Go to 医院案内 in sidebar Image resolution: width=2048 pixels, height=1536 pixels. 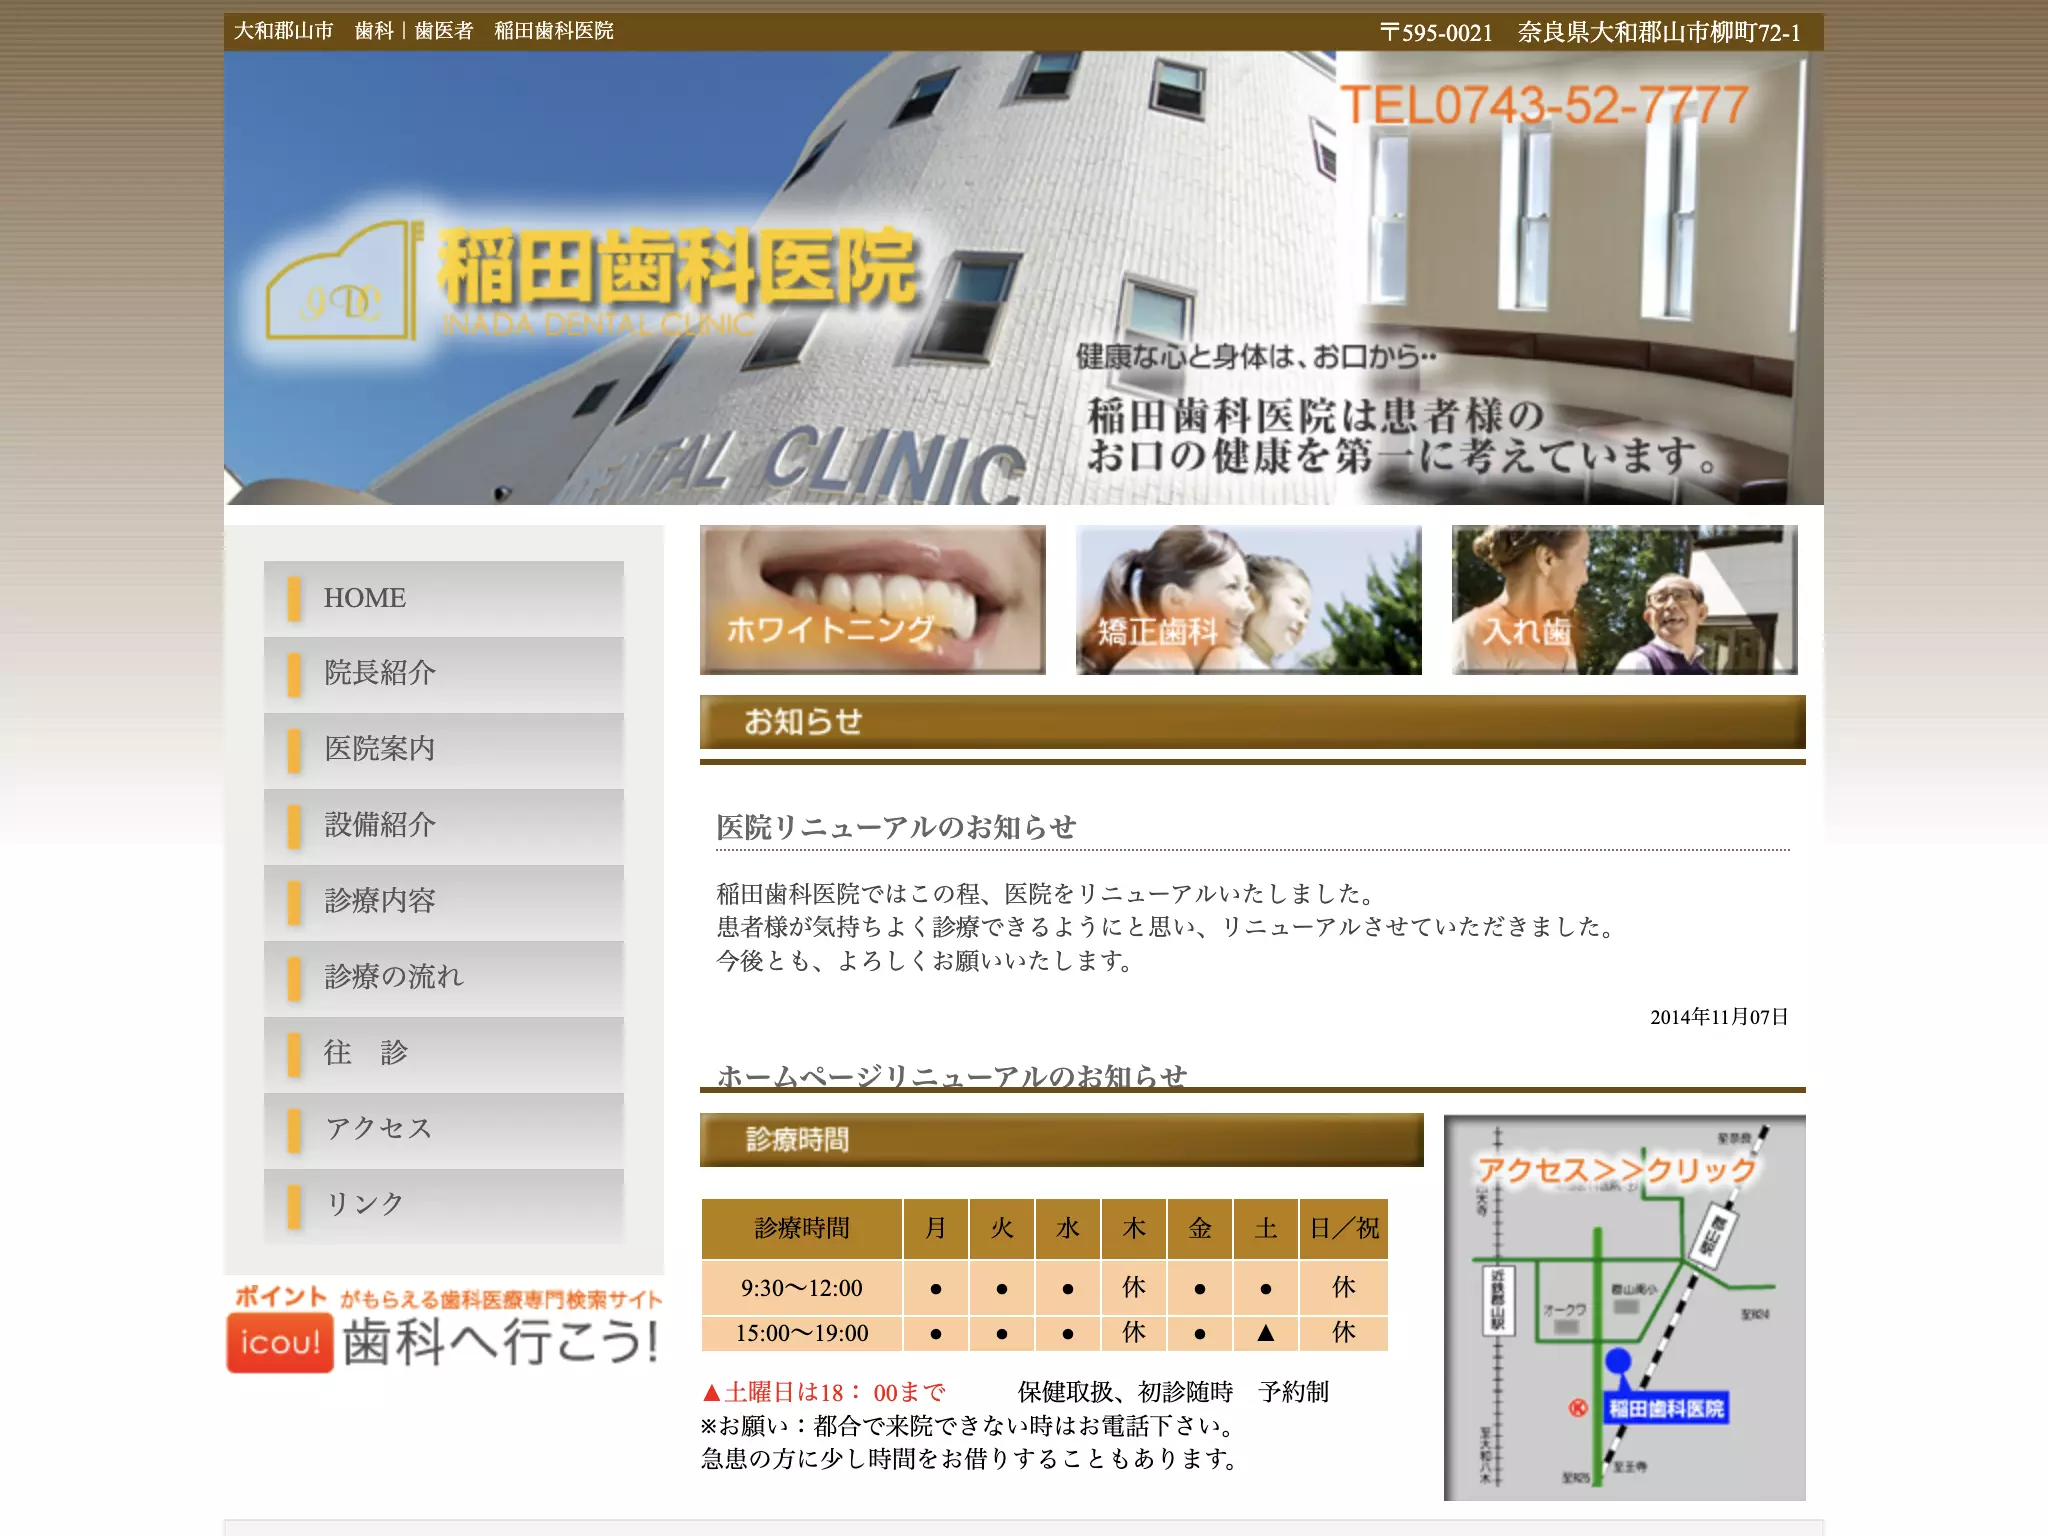pyautogui.click(x=443, y=750)
